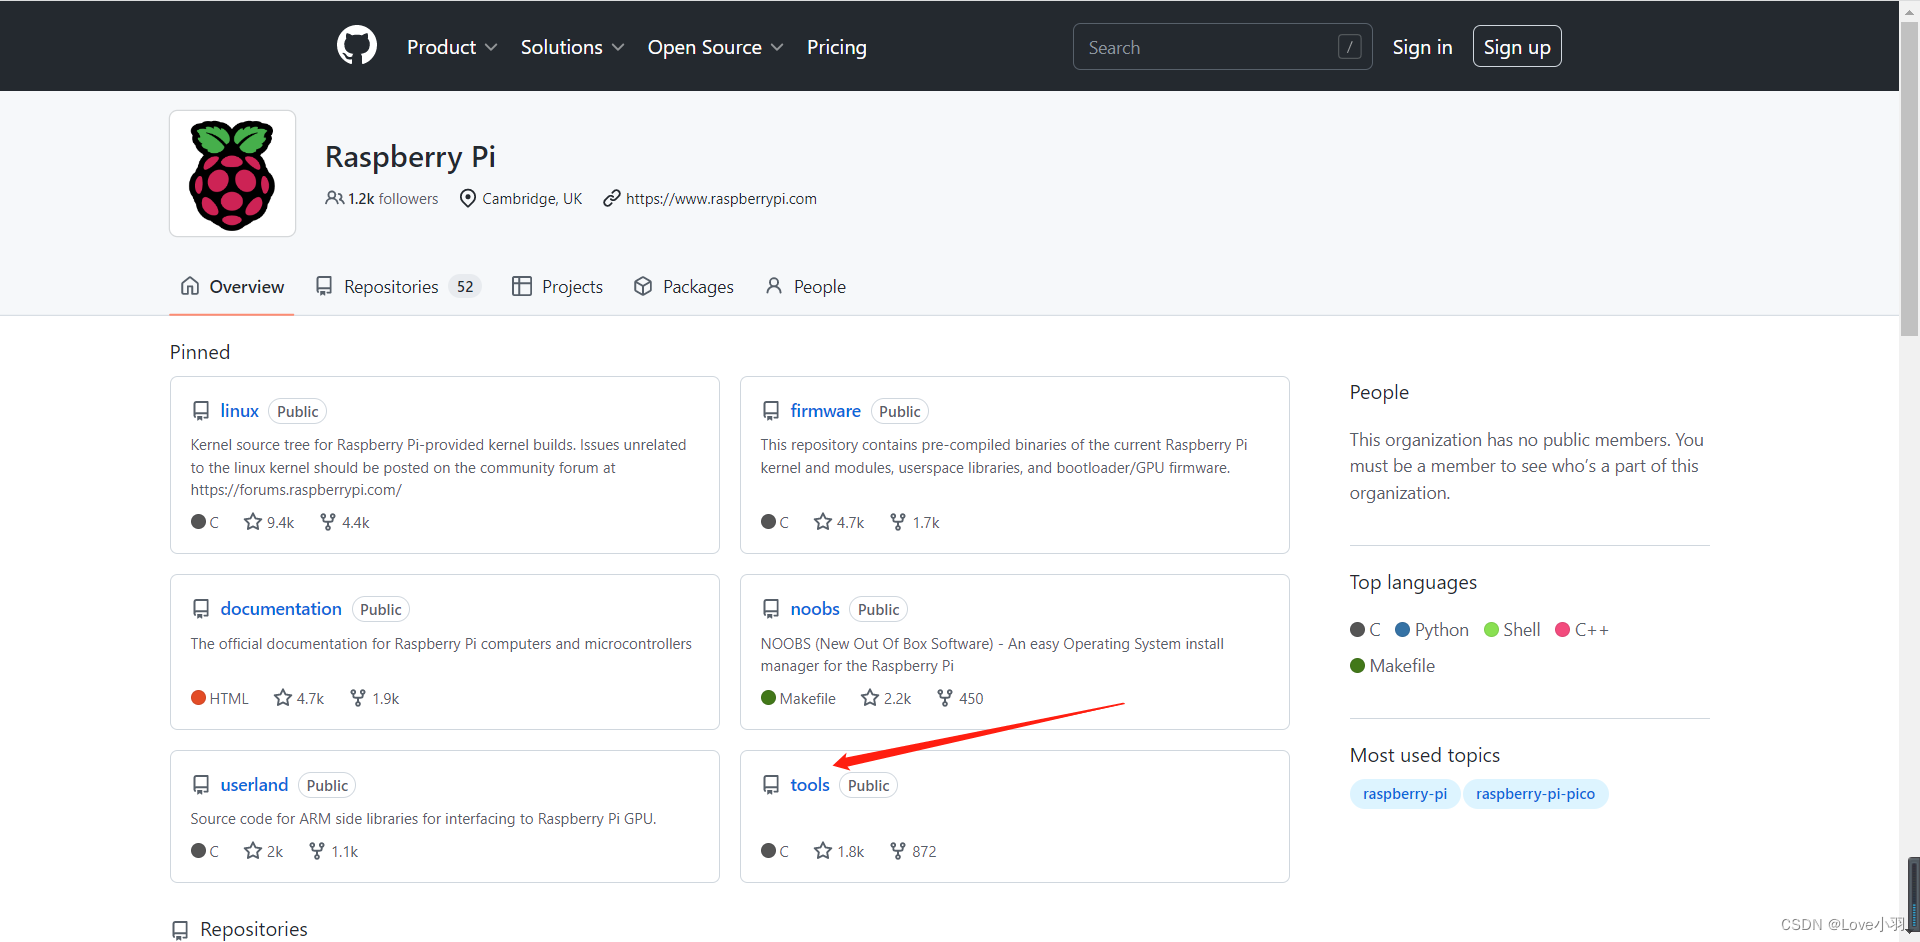Screen dimensions: 1920x942
Task: Open the linux repository
Action: pyautogui.click(x=239, y=411)
